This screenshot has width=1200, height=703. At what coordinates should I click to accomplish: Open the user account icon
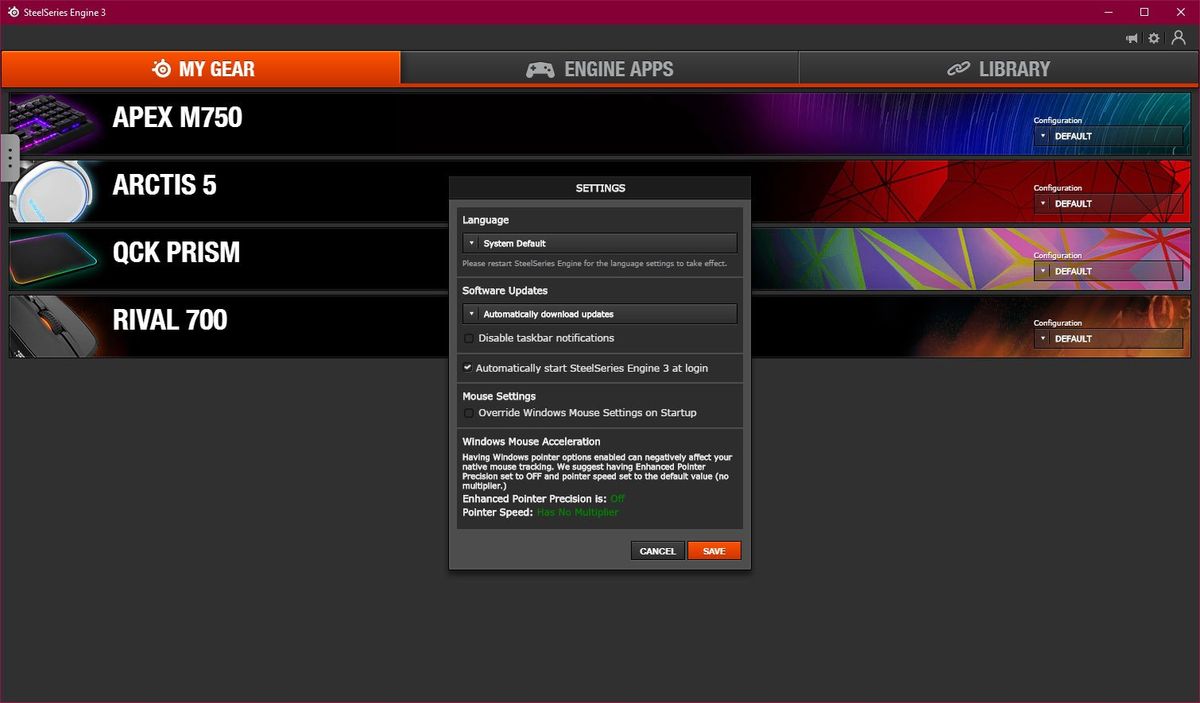tap(1178, 38)
